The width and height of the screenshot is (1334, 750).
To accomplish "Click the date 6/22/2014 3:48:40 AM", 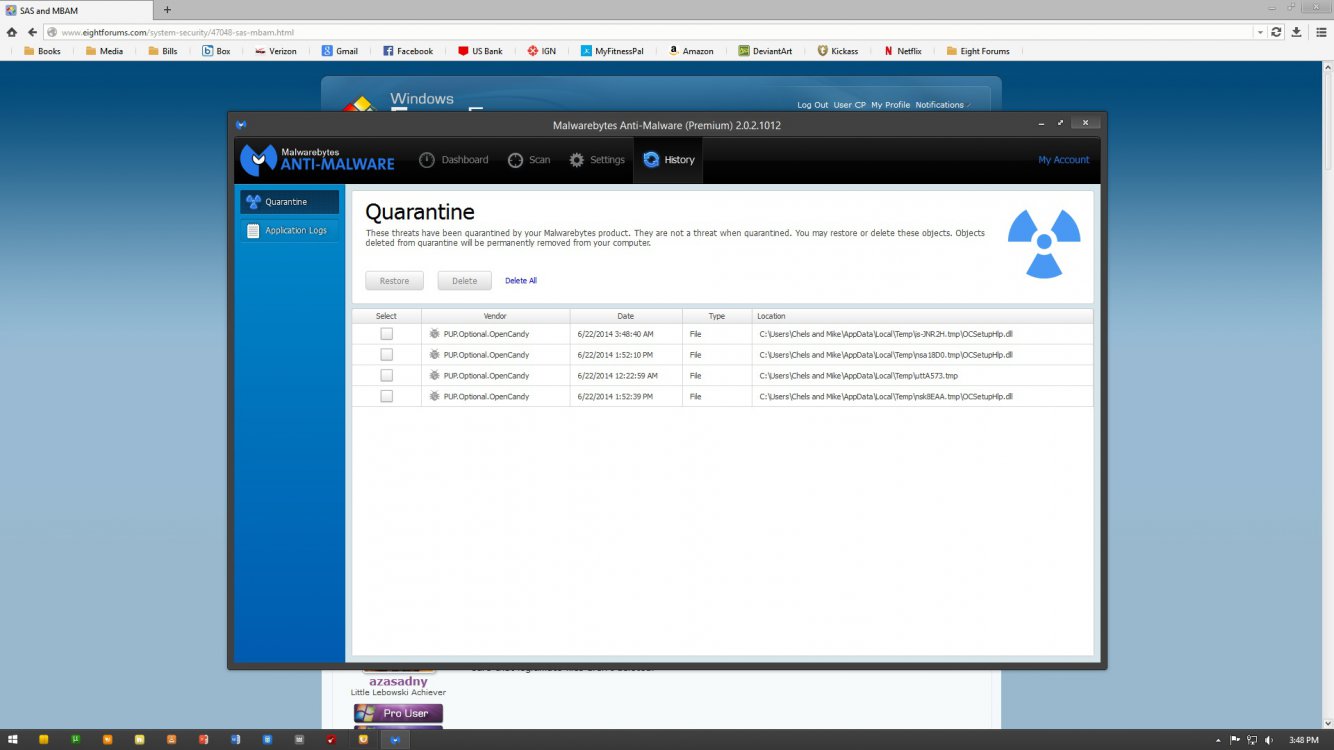I will [615, 334].
